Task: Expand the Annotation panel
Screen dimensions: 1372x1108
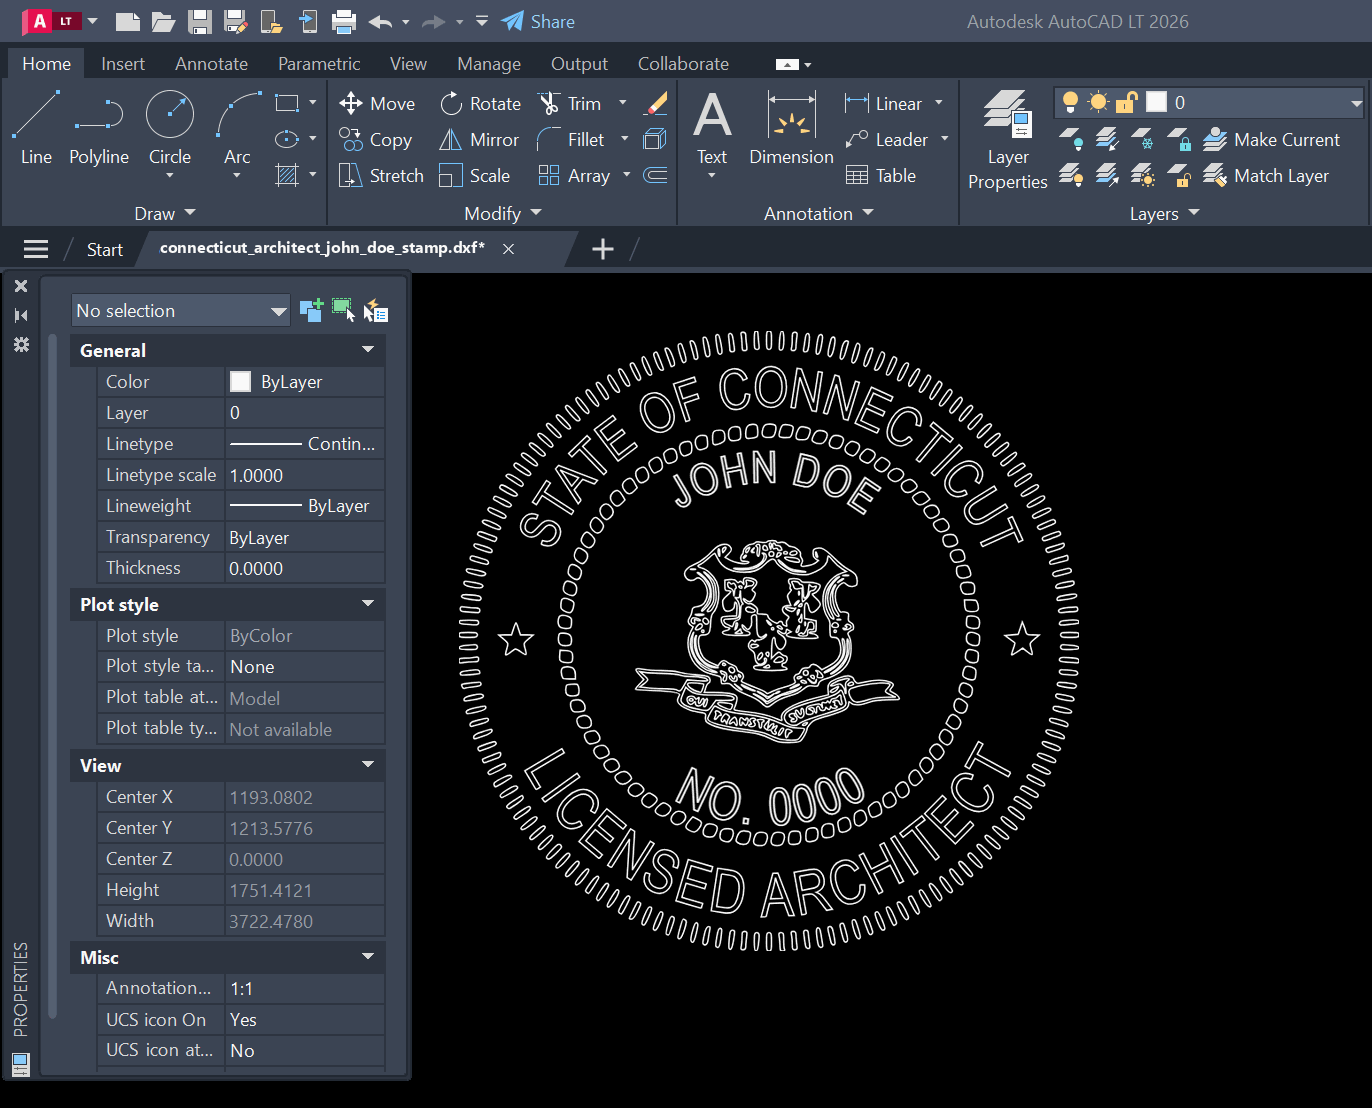Action: (818, 213)
